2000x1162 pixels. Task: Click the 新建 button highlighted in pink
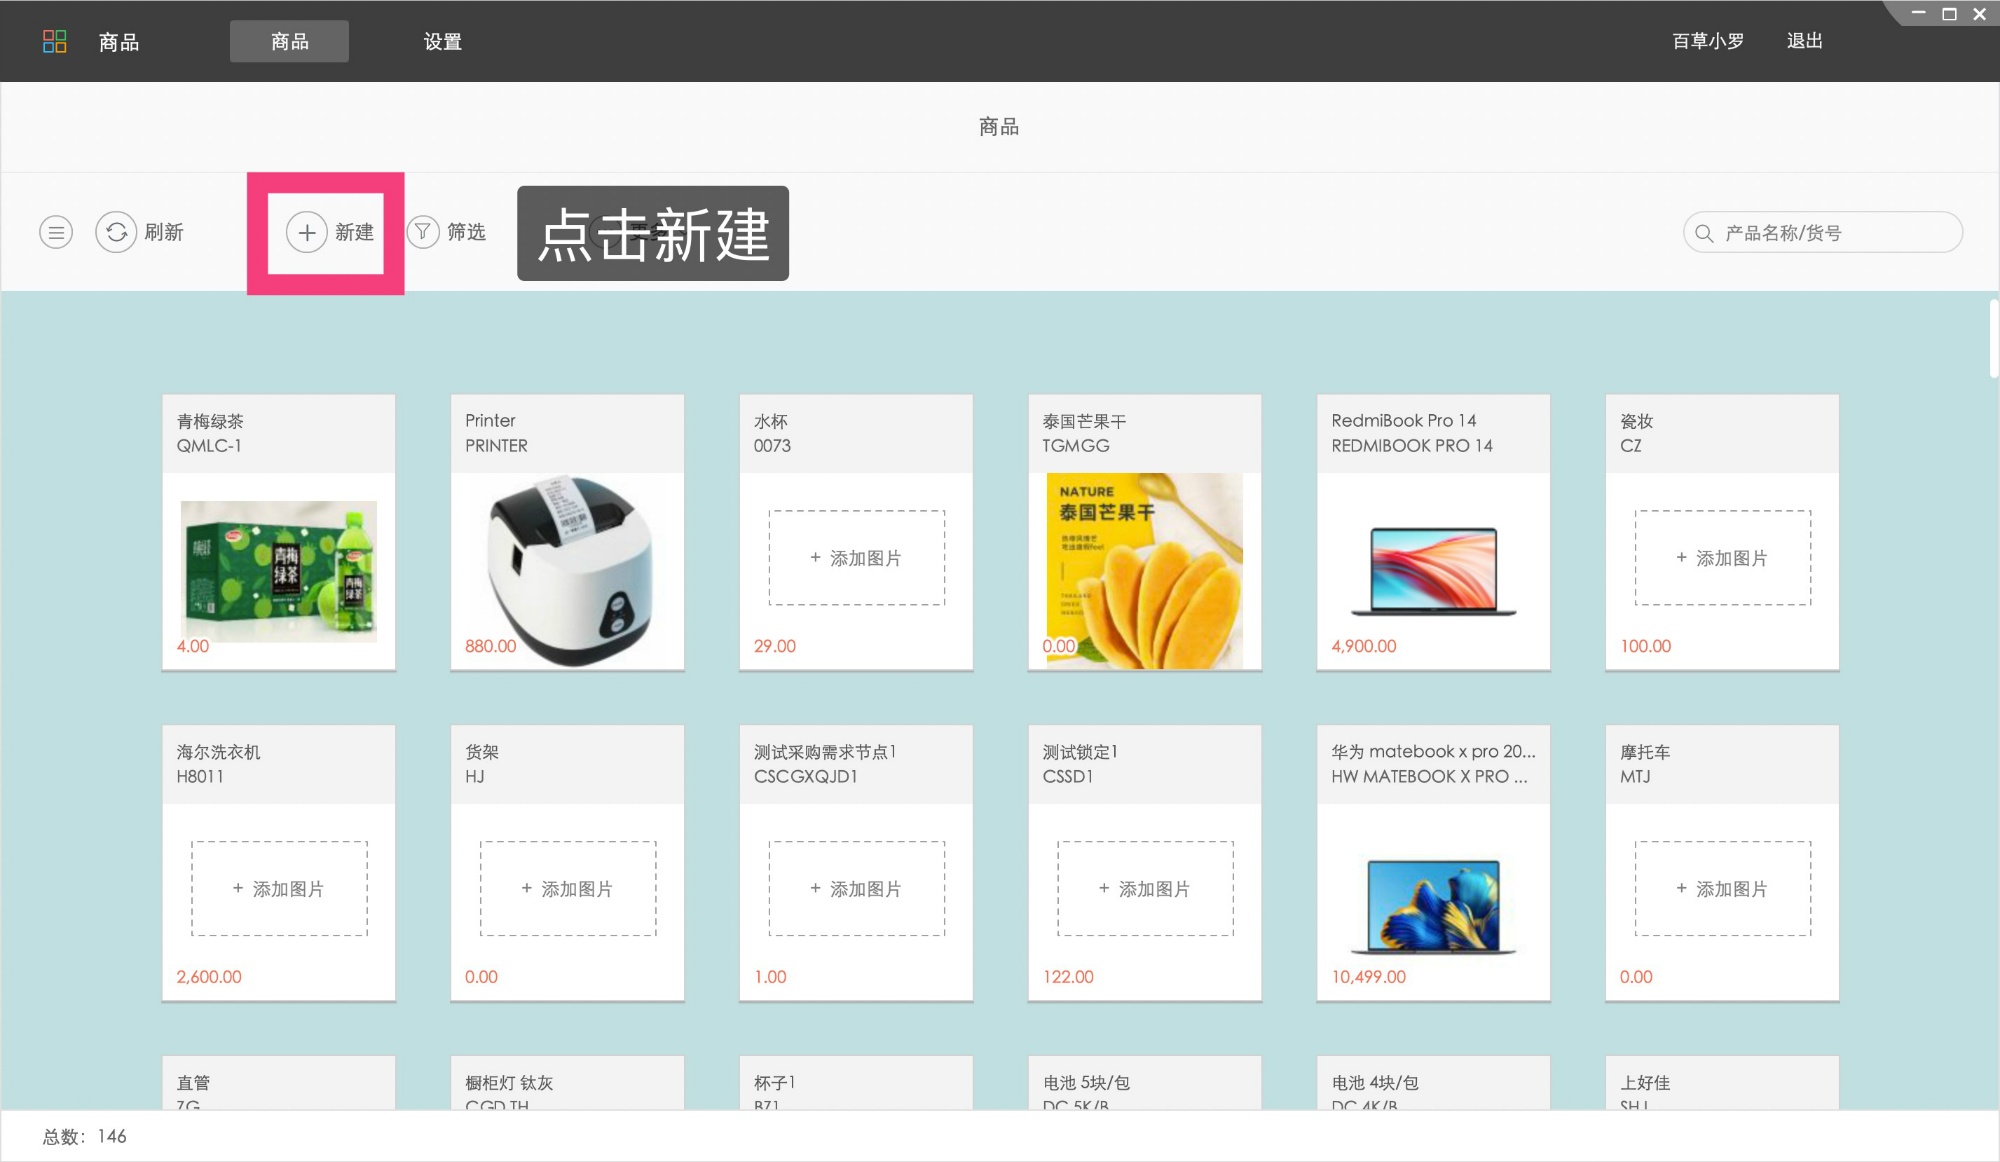click(x=330, y=231)
